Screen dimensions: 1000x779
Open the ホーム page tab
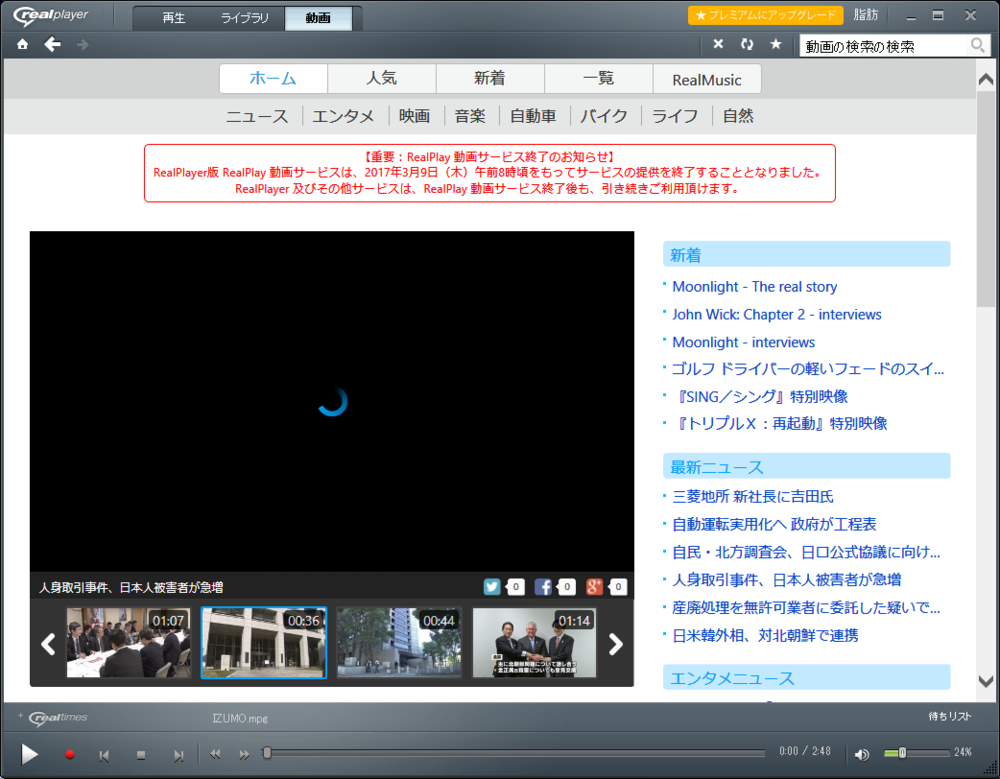(273, 78)
